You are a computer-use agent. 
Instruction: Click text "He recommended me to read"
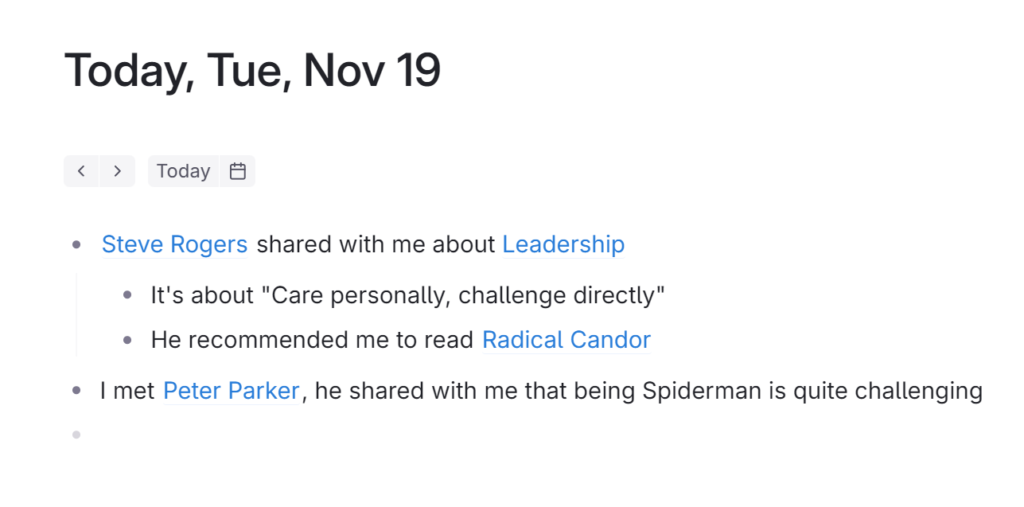(x=312, y=340)
